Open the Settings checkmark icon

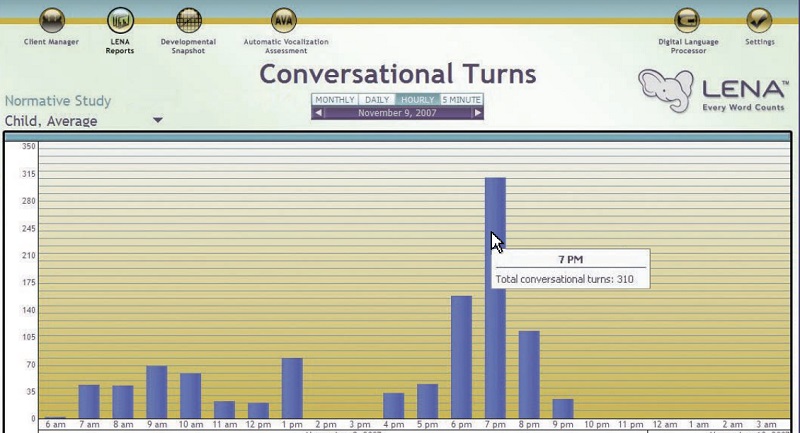pos(759,20)
